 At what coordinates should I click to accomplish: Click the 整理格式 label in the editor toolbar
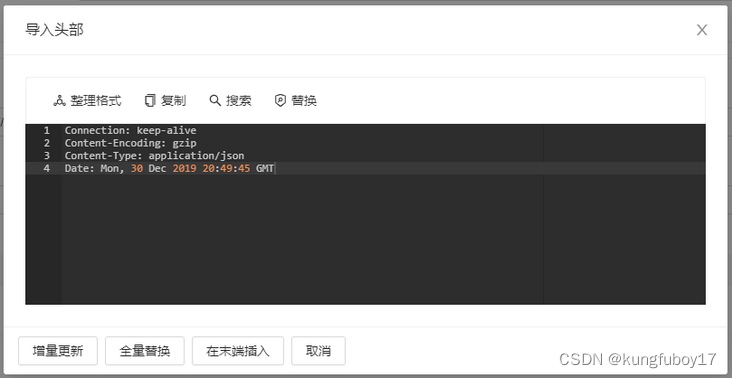tap(96, 100)
